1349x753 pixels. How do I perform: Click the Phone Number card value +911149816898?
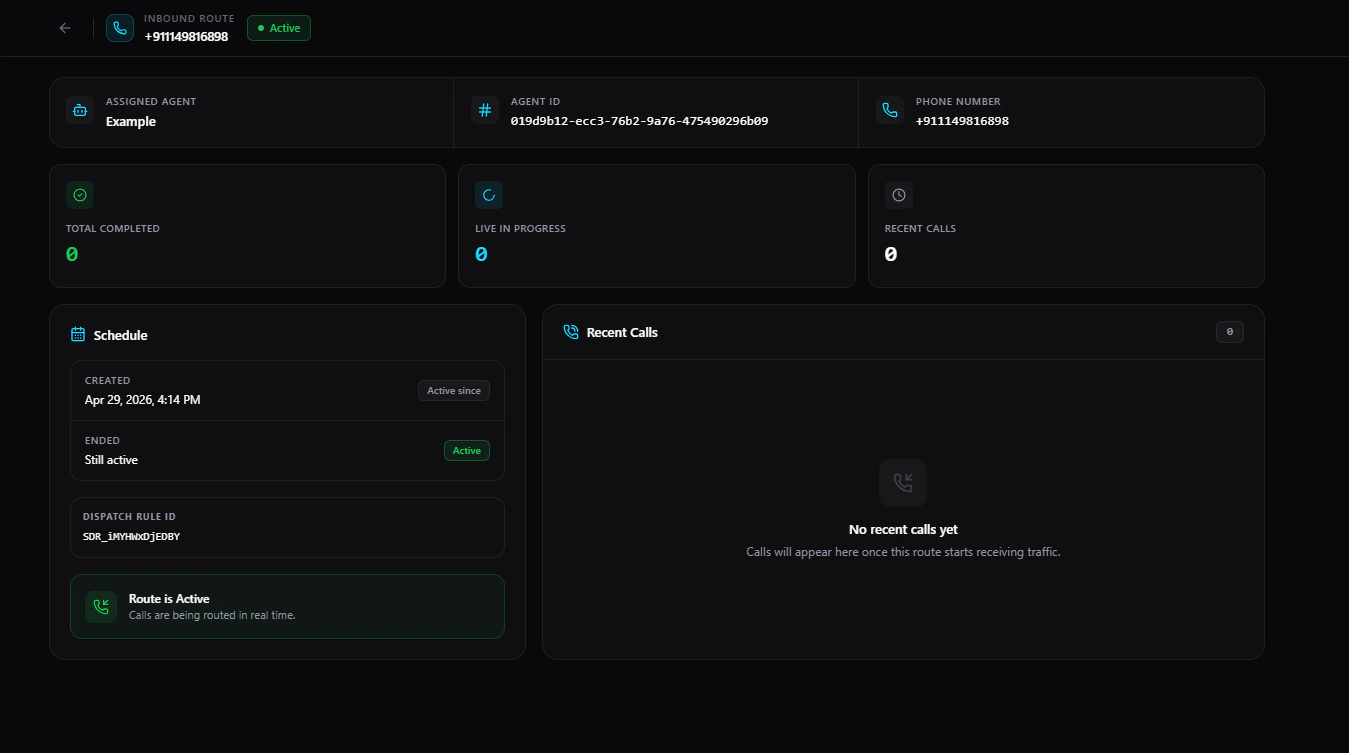(962, 121)
